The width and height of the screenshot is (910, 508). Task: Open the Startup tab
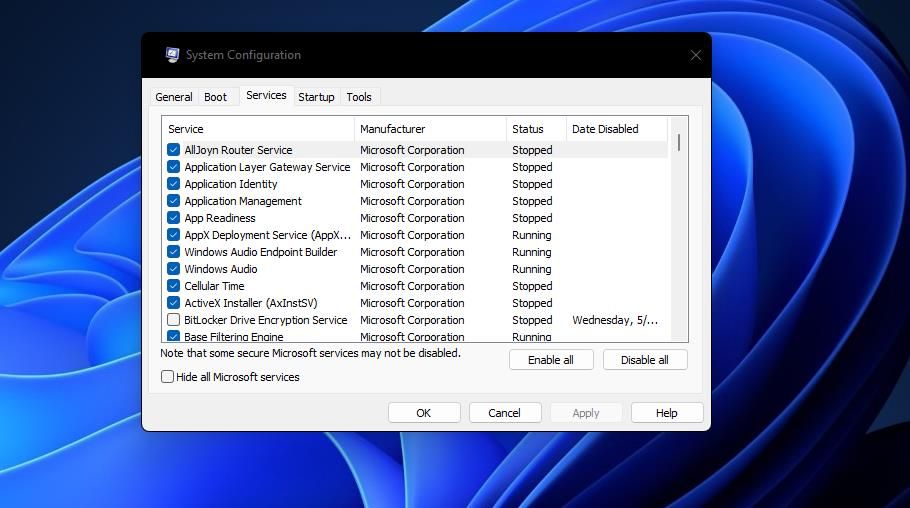(x=316, y=97)
